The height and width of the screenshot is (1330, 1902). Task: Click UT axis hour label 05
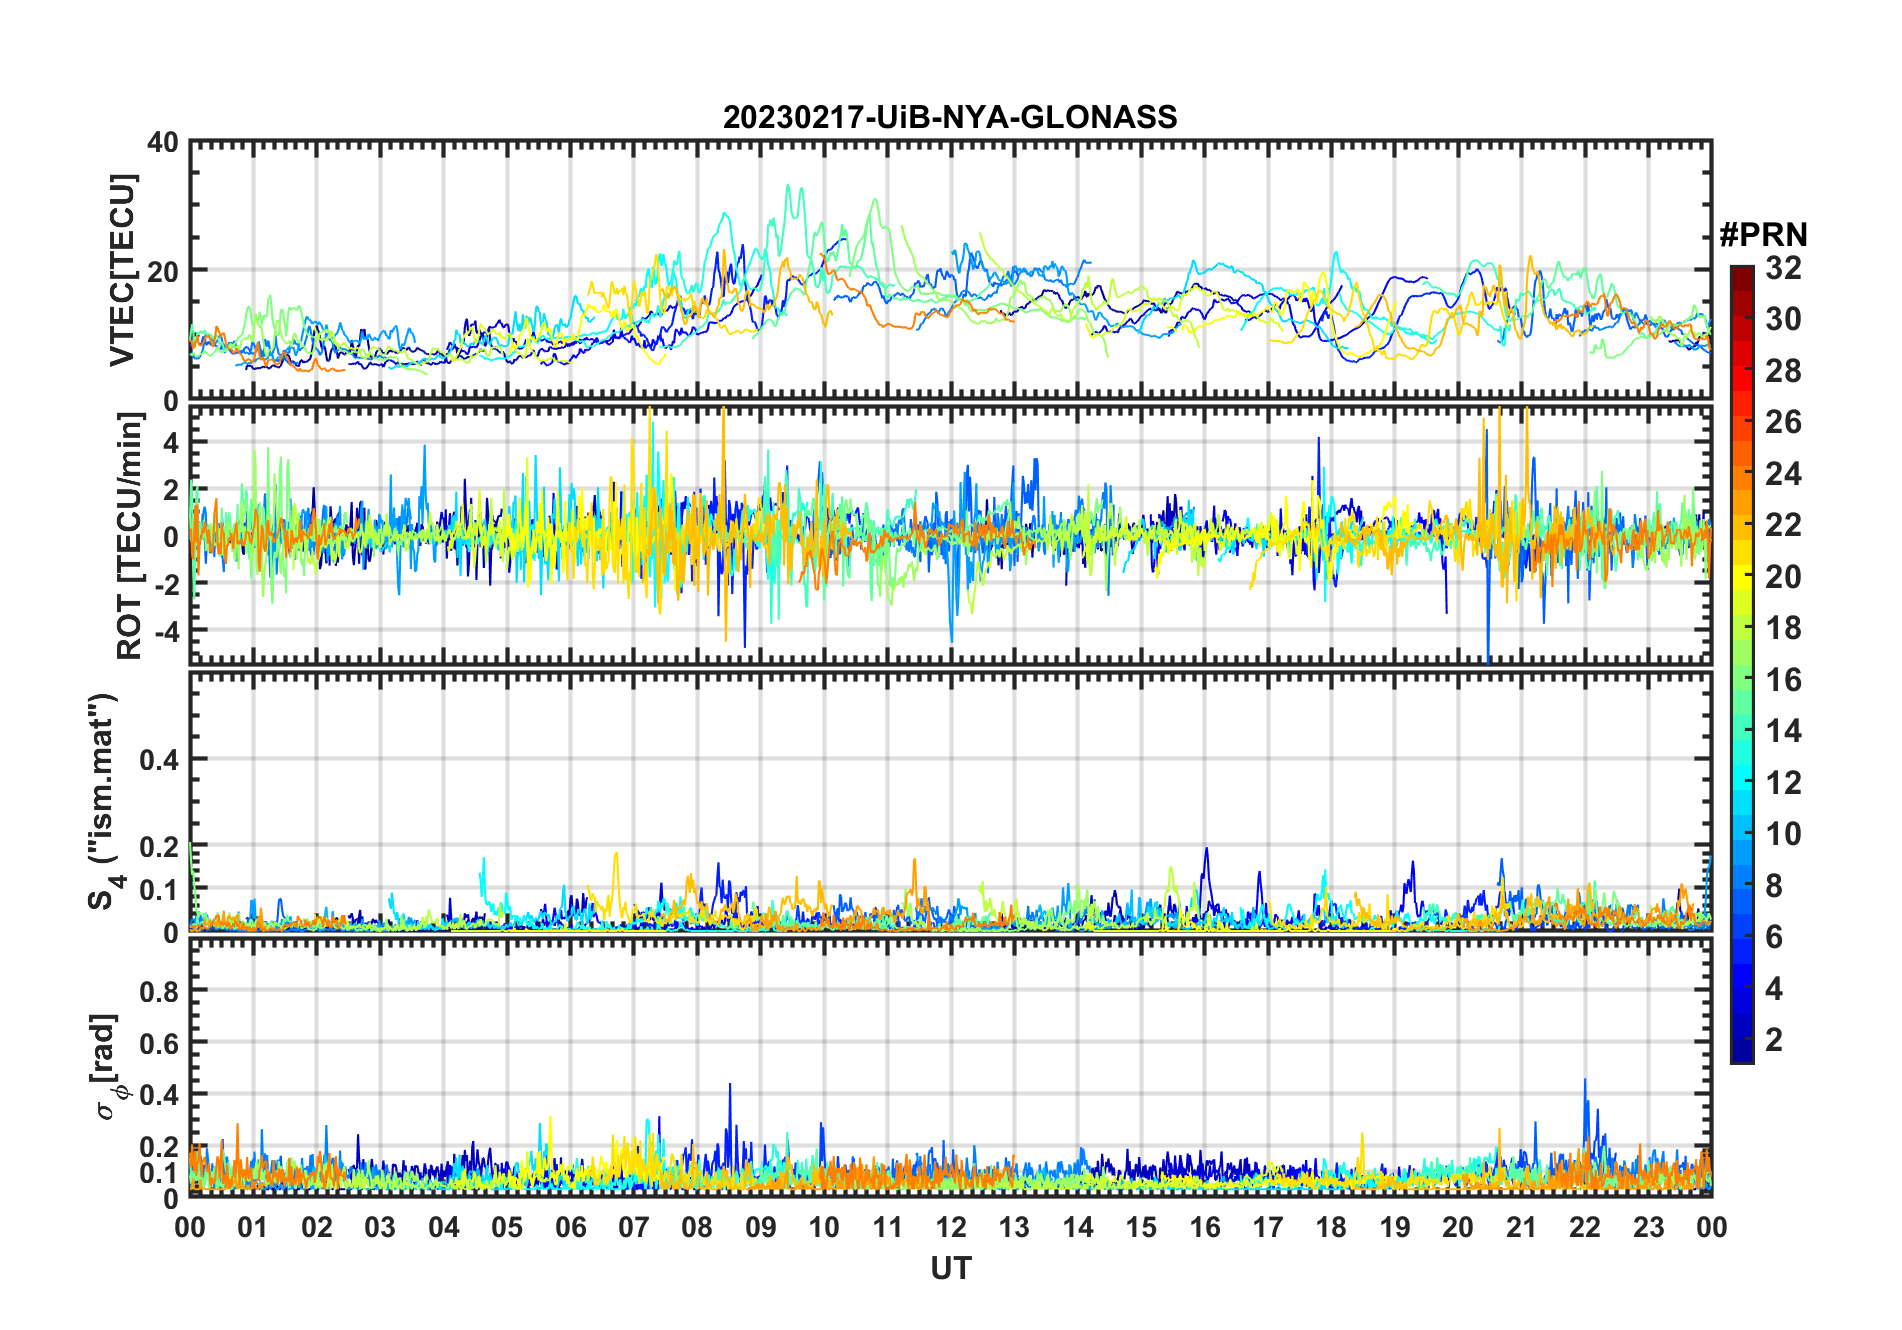click(x=507, y=1227)
